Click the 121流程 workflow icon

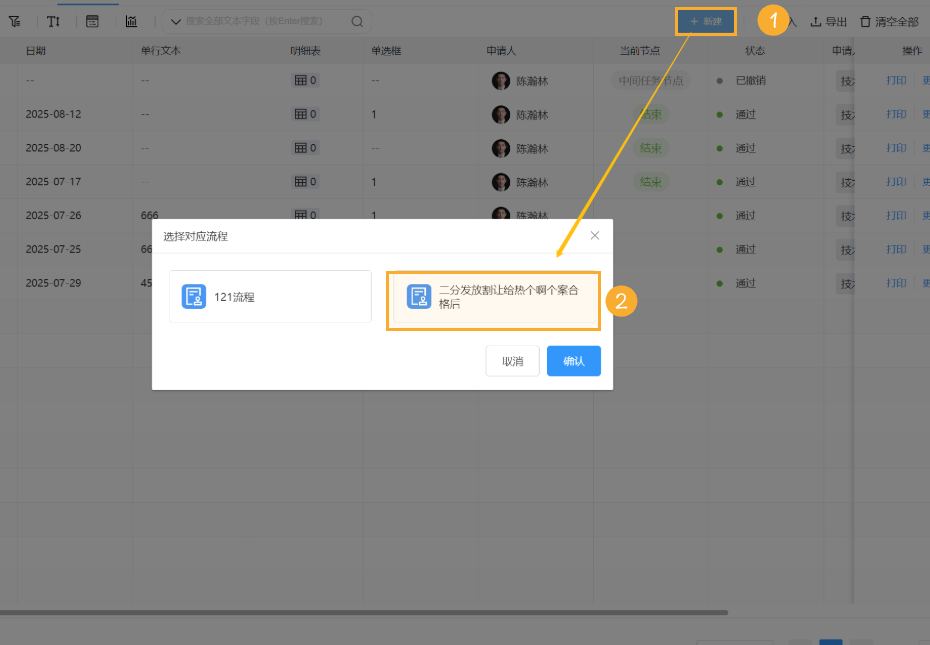tap(194, 296)
